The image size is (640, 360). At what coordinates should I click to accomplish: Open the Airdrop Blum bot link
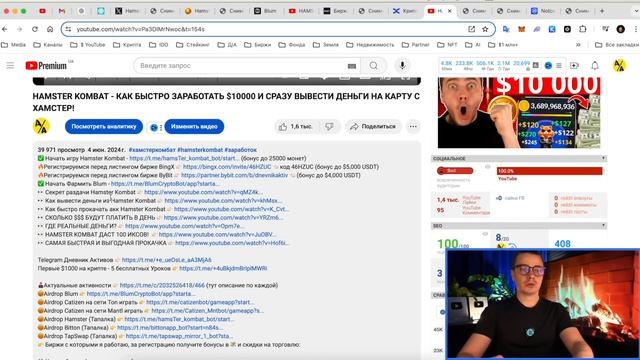(x=141, y=293)
